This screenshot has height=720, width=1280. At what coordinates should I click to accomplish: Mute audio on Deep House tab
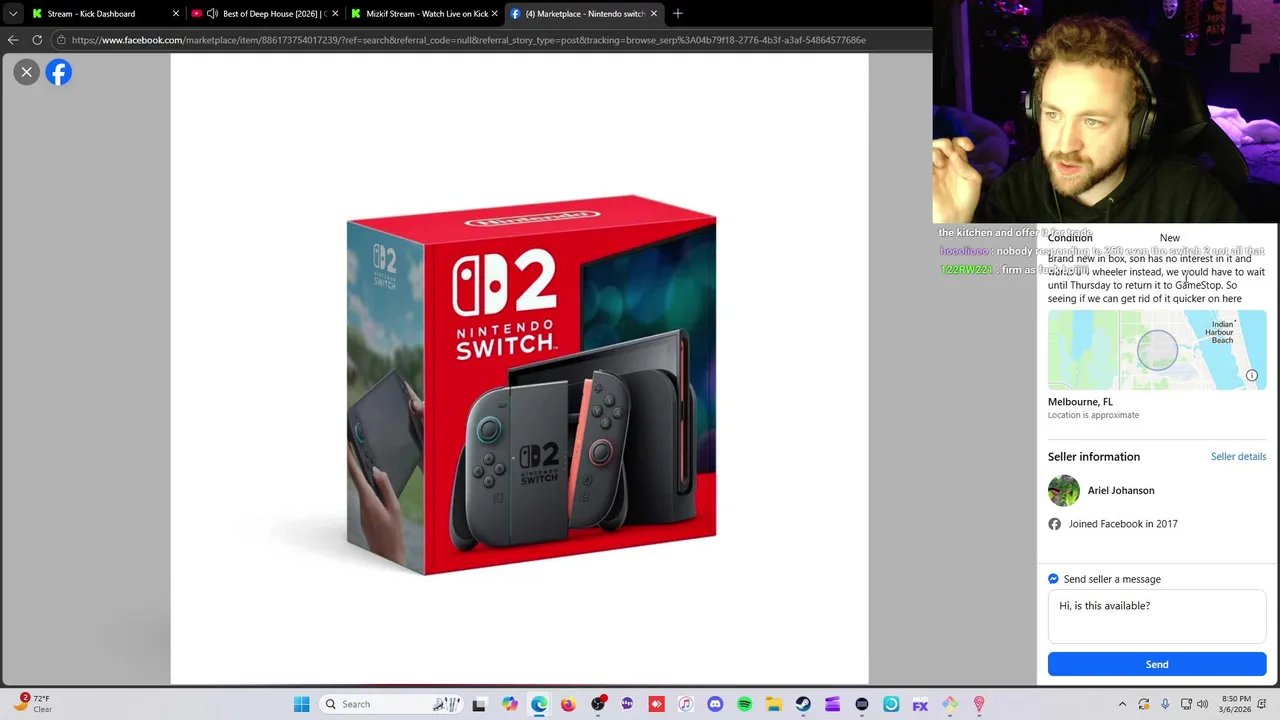click(x=213, y=14)
